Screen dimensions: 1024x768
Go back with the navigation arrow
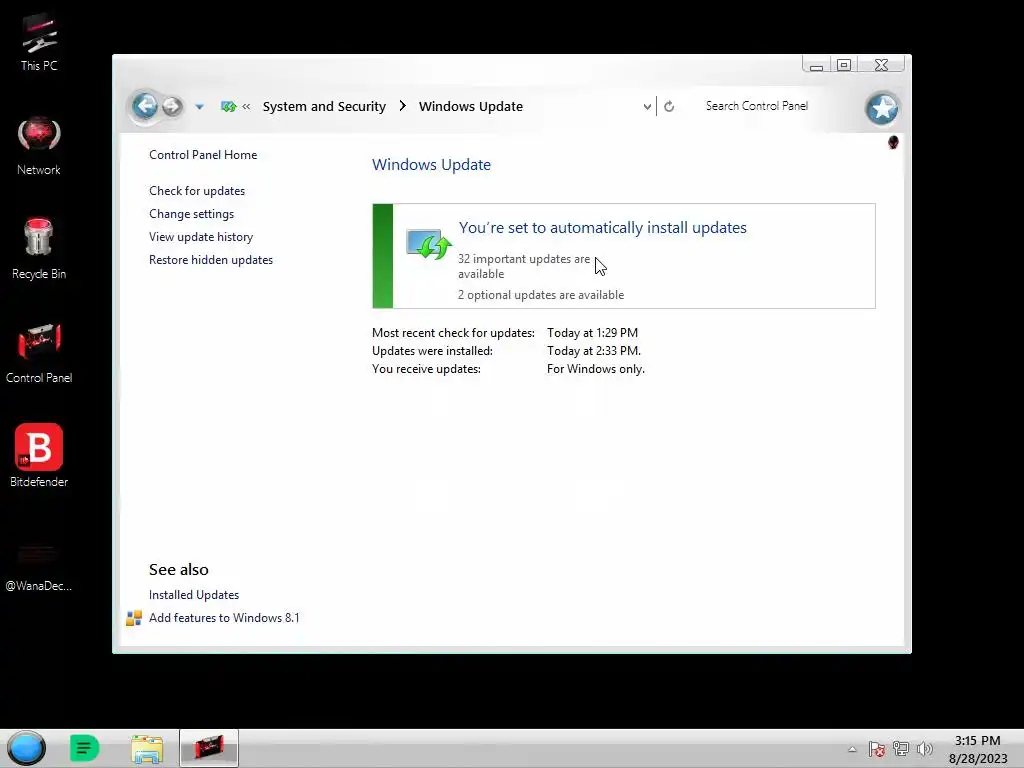tap(144, 106)
